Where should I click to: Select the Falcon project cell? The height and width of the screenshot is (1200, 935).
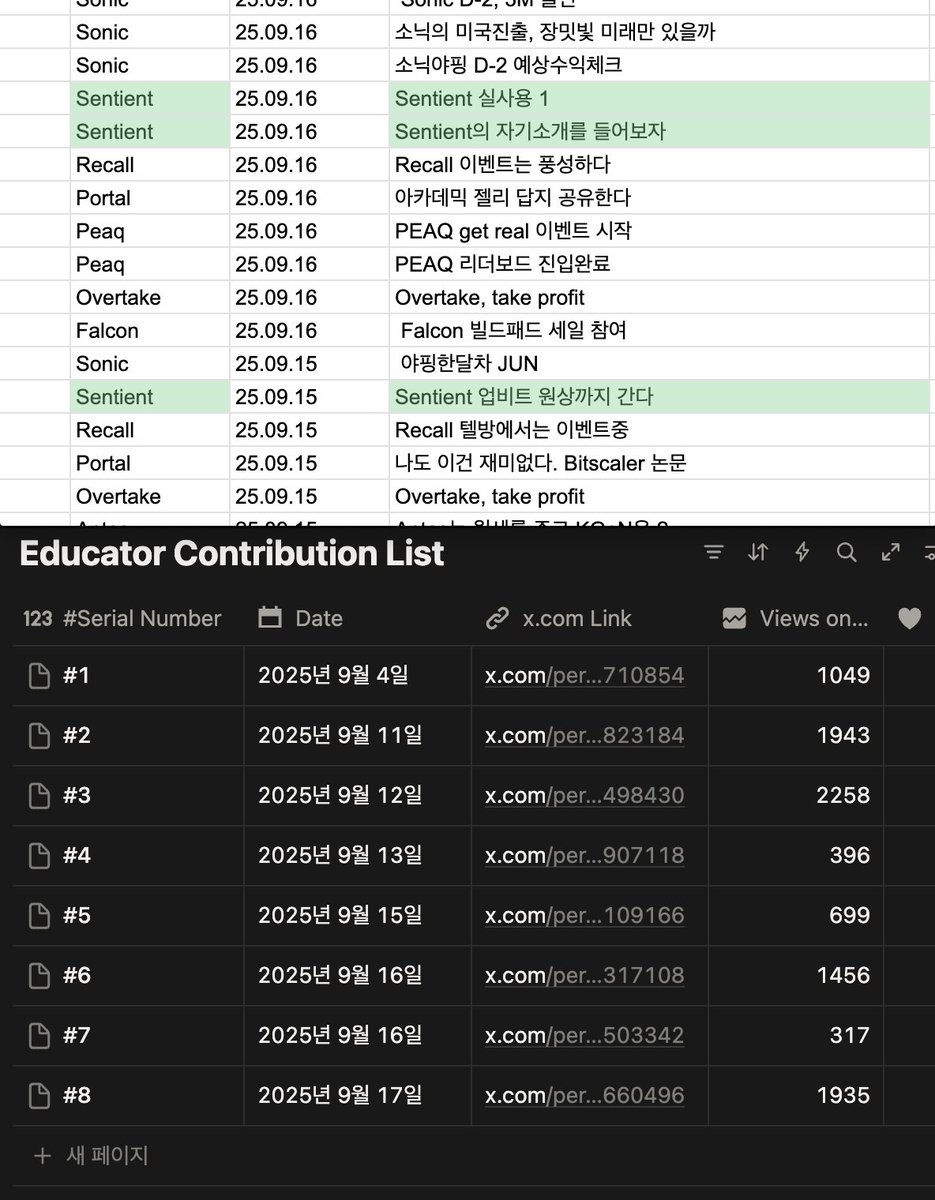click(150, 330)
